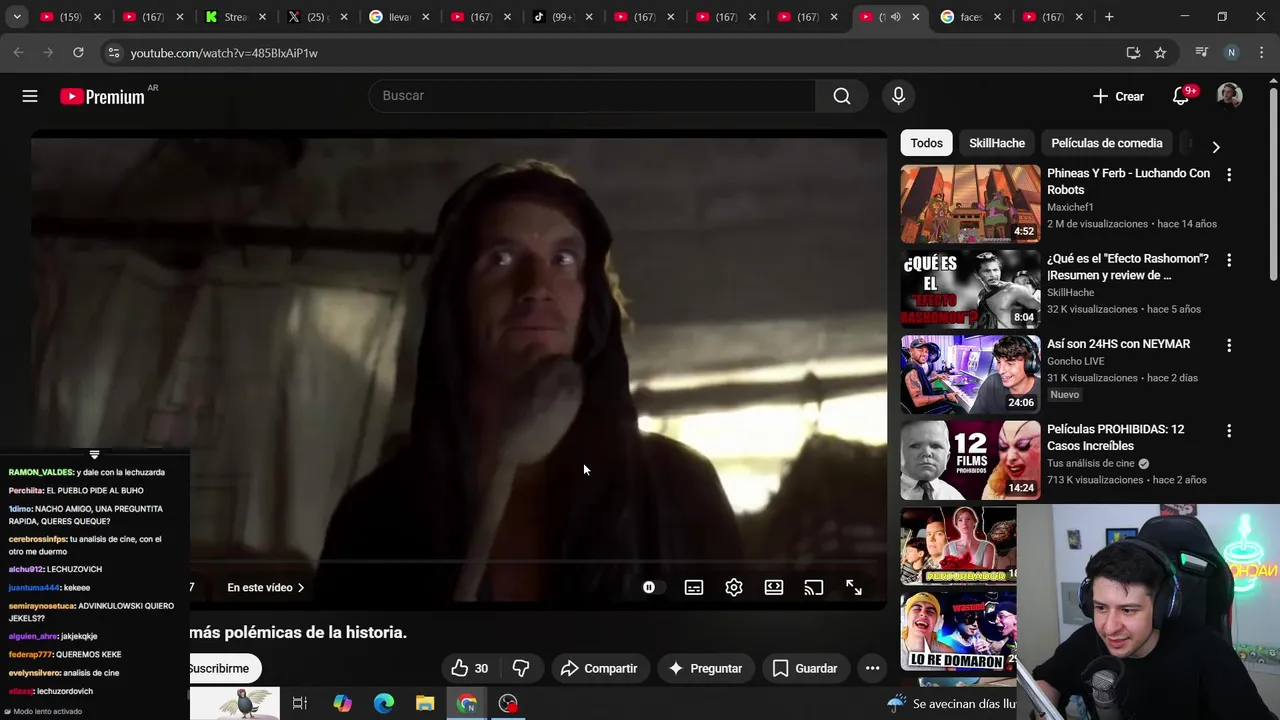Image resolution: width=1280 pixels, height=720 pixels.
Task: Open the Maxichef1 channel name
Action: [x=1070, y=207]
